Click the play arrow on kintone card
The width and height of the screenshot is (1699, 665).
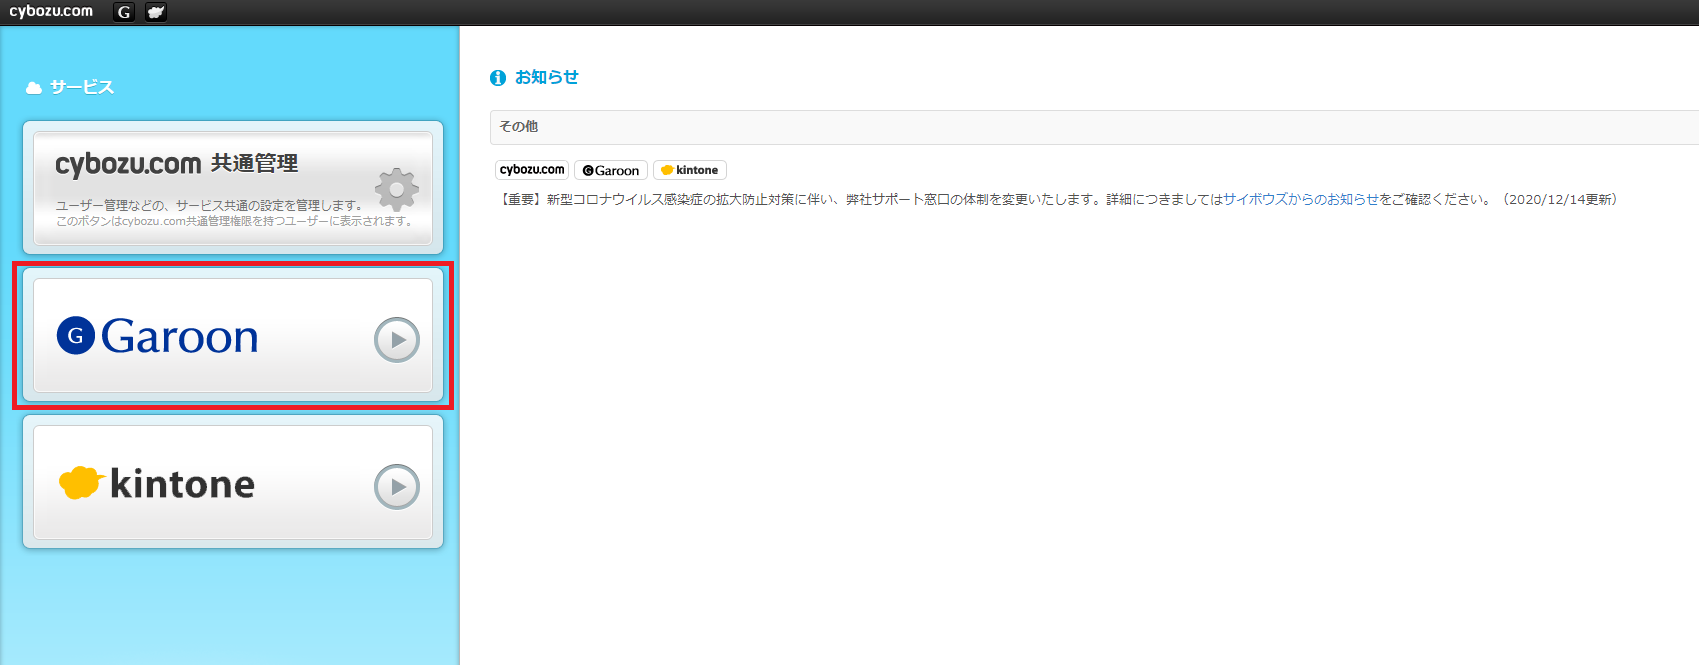pyautogui.click(x=397, y=487)
